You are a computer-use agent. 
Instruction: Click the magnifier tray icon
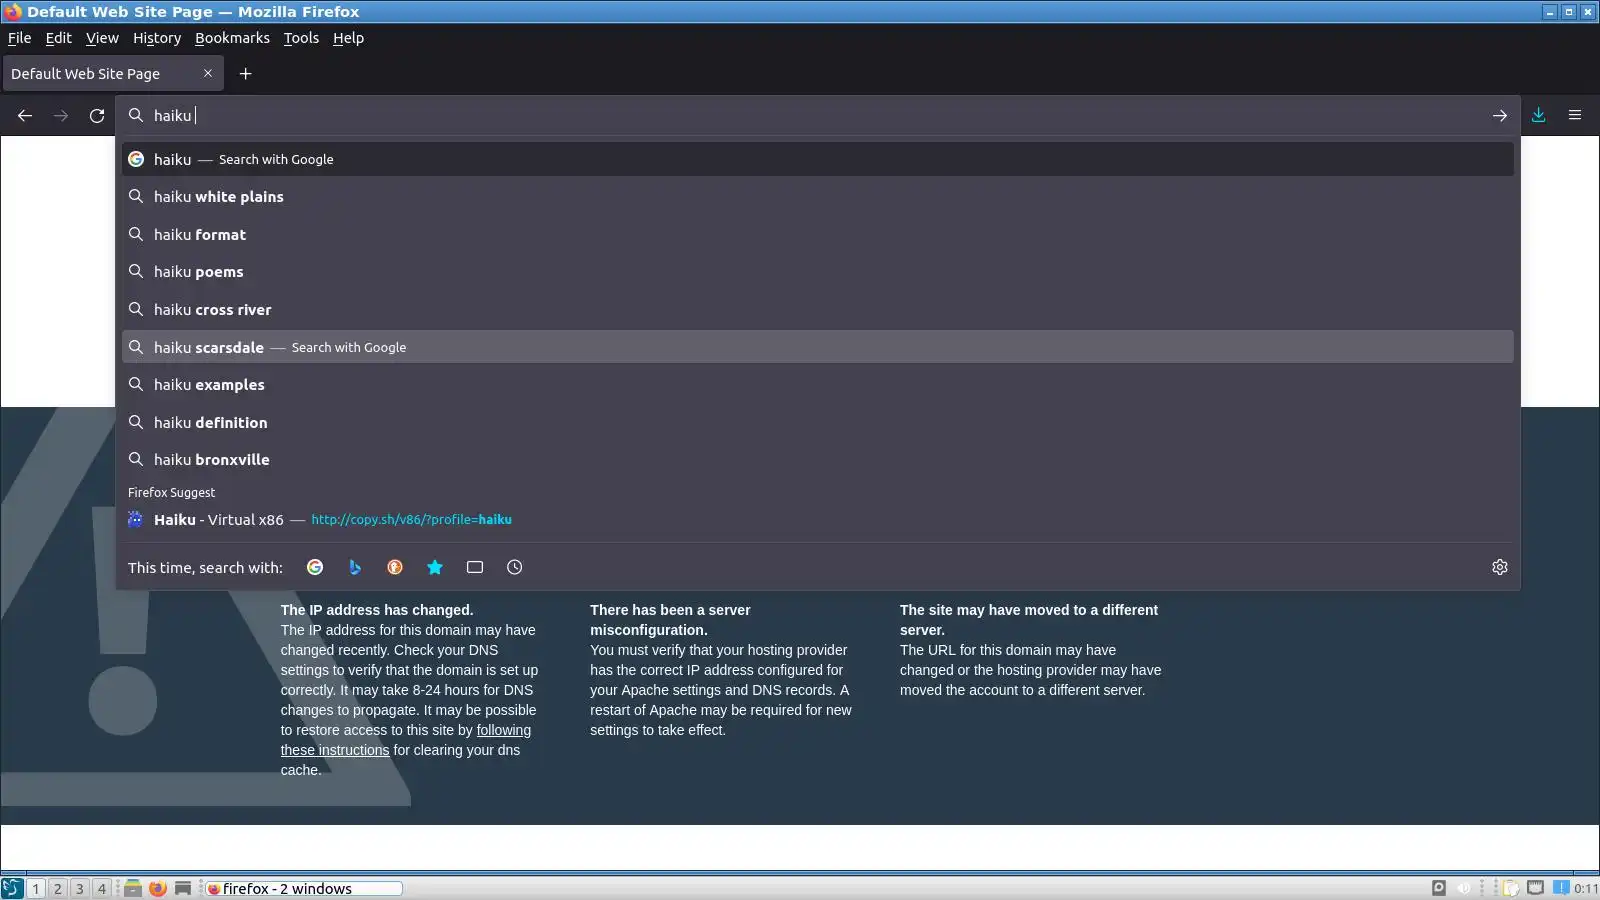coord(1439,888)
